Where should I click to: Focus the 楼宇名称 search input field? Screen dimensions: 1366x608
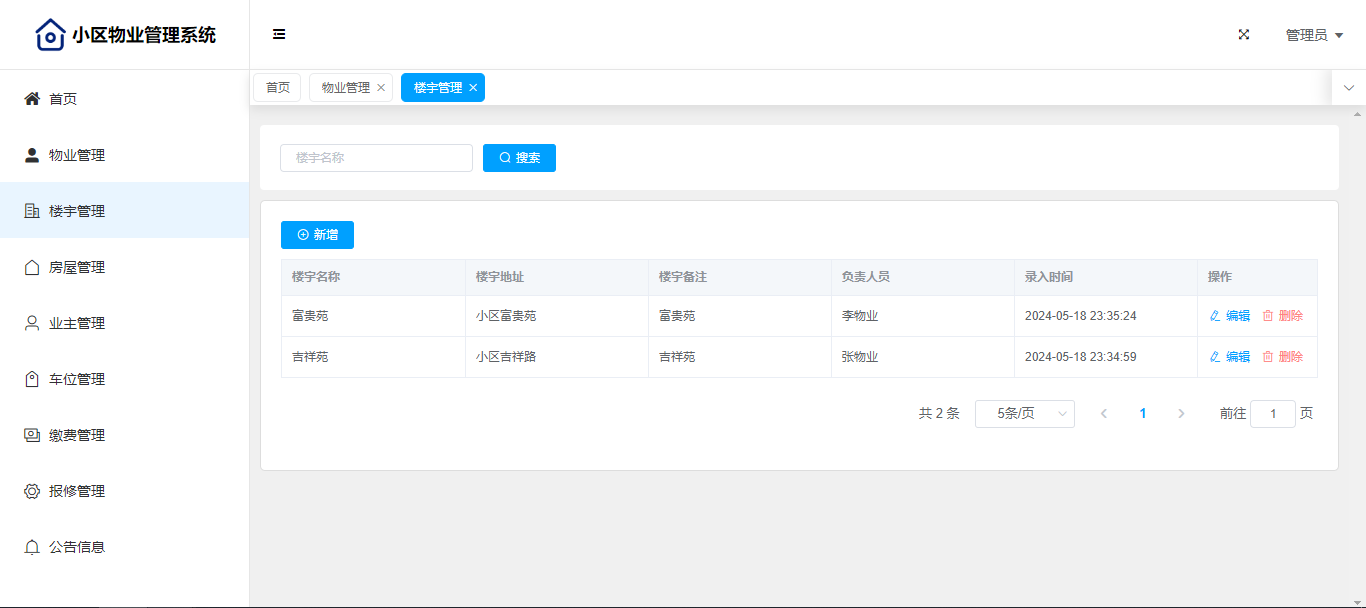click(376, 158)
